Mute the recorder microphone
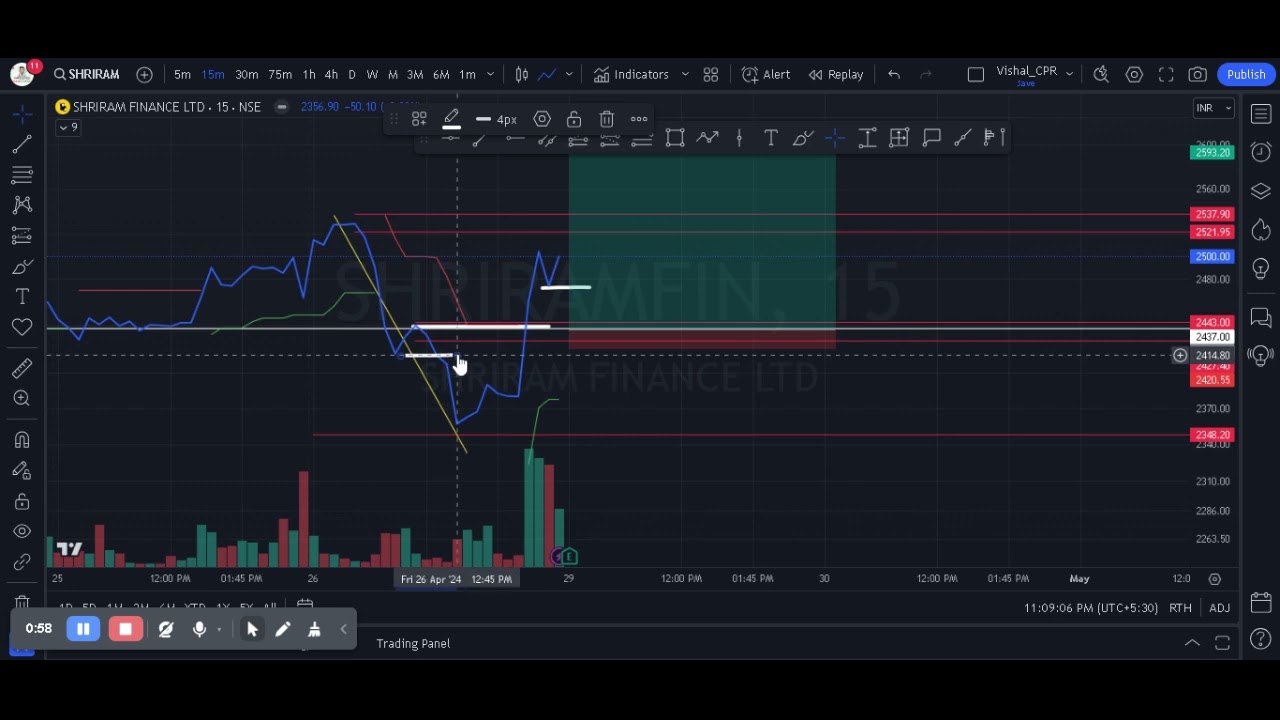Viewport: 1280px width, 720px height. (199, 629)
